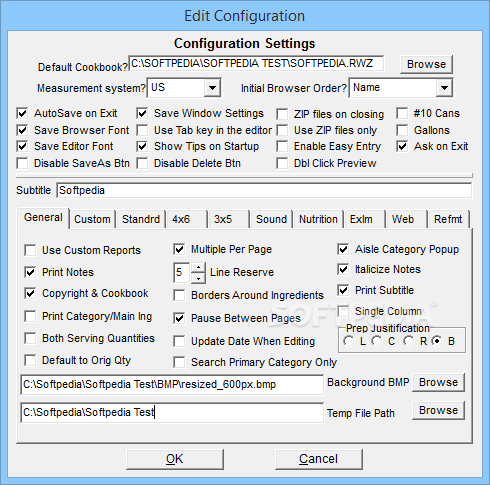This screenshot has height=485, width=490.
Task: Open the 3x5 tab
Action: (229, 219)
